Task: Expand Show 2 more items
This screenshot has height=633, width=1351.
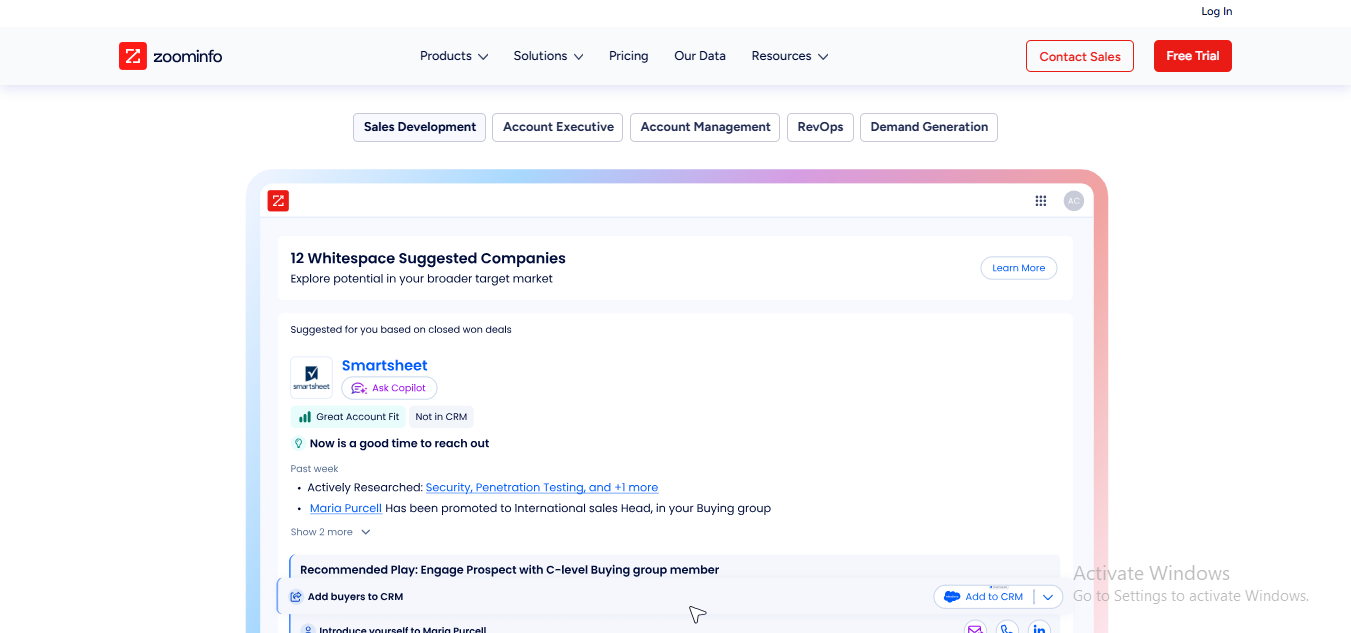Action: pos(330,532)
